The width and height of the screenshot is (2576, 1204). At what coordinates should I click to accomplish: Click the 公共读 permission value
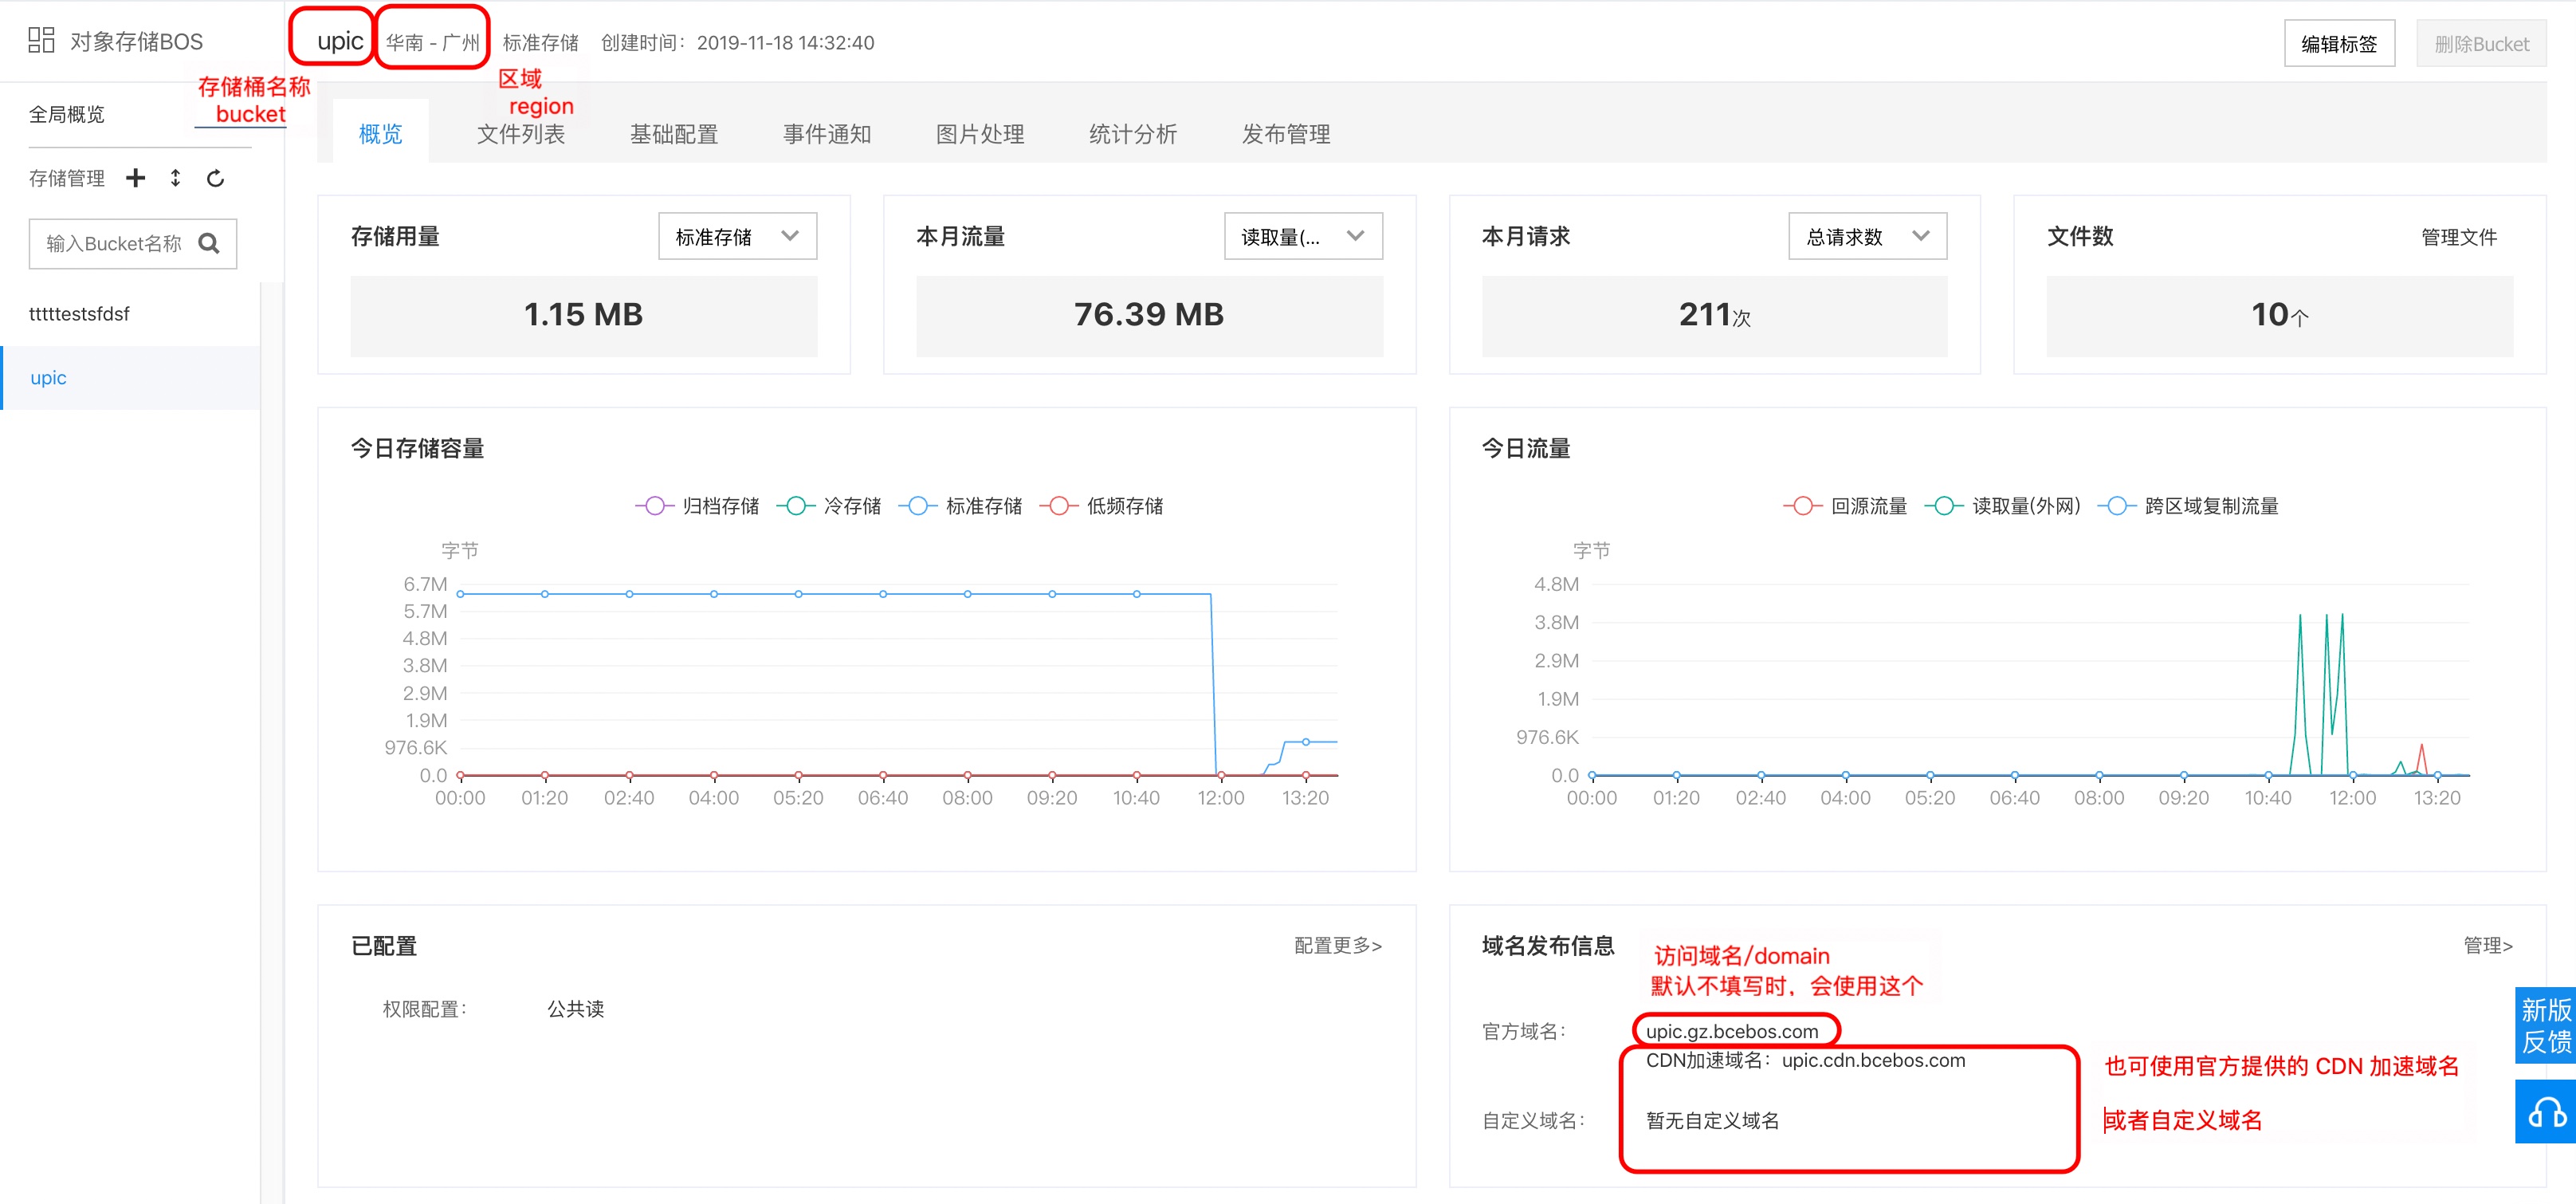pyautogui.click(x=575, y=1009)
